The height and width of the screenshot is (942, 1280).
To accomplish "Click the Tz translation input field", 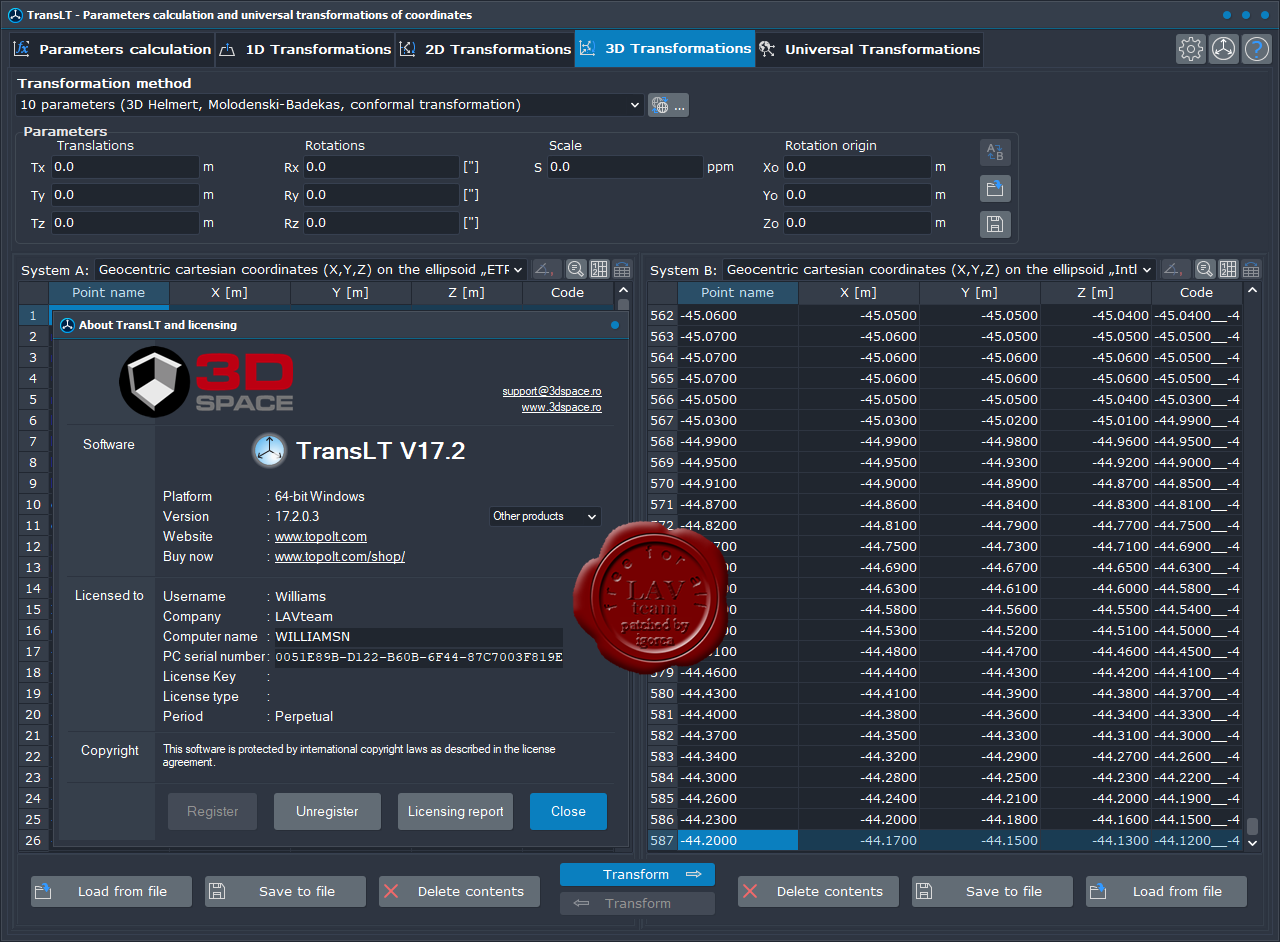I will click(124, 223).
